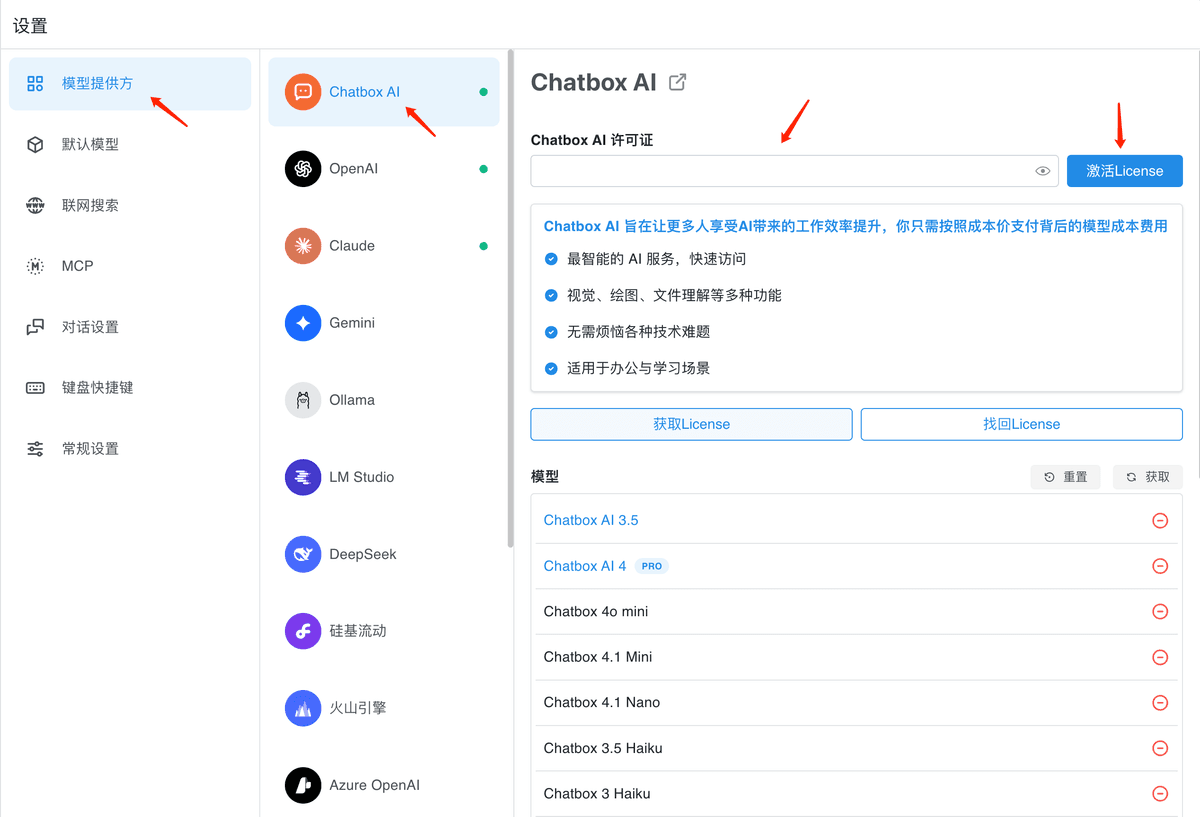Select the Gemini provider
Viewport: 1200px width, 817px height.
[x=348, y=323]
